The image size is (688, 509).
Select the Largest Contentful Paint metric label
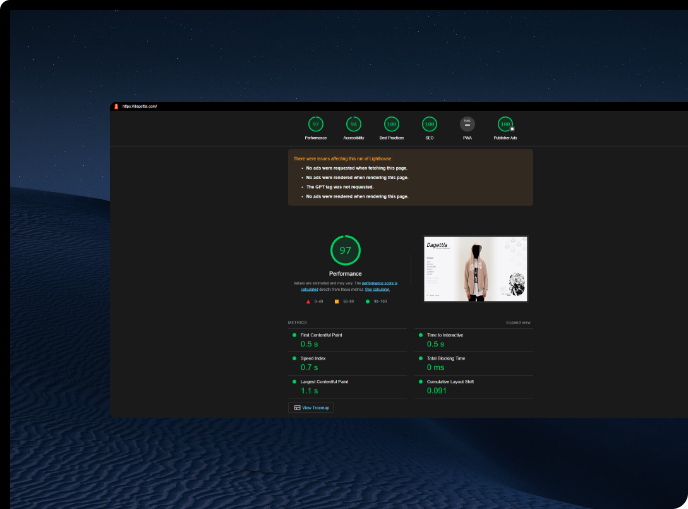[x=324, y=381]
